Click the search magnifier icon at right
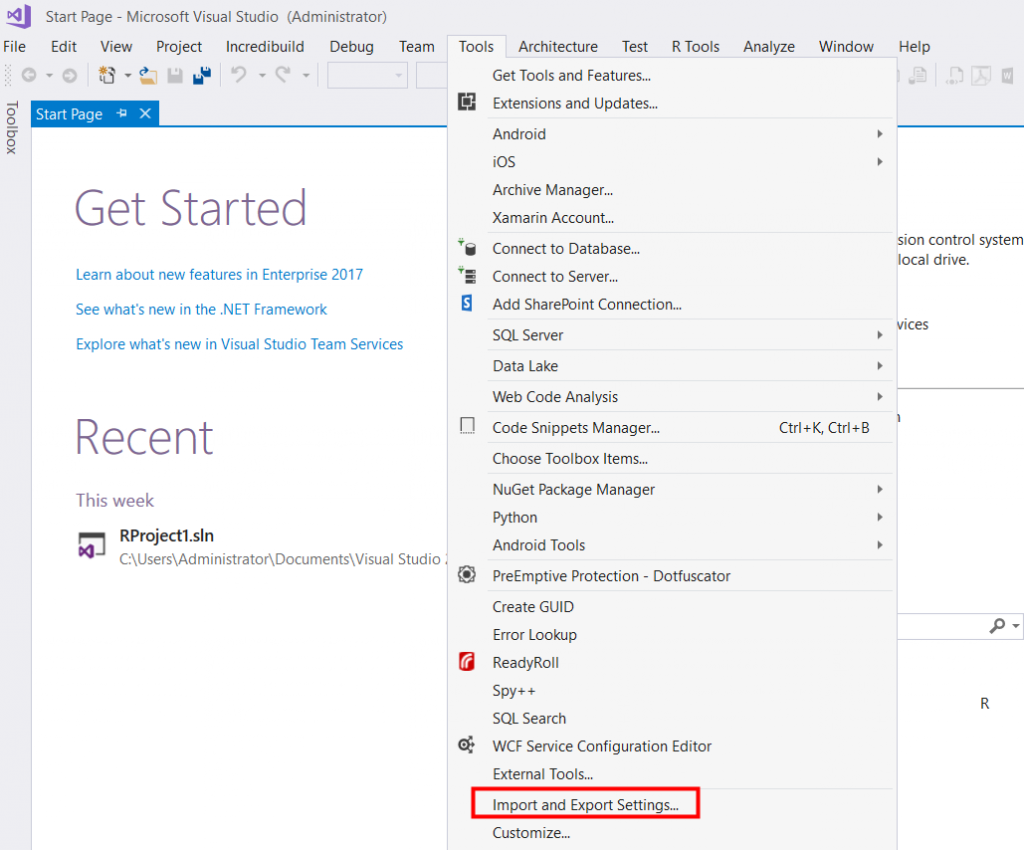 tap(997, 626)
